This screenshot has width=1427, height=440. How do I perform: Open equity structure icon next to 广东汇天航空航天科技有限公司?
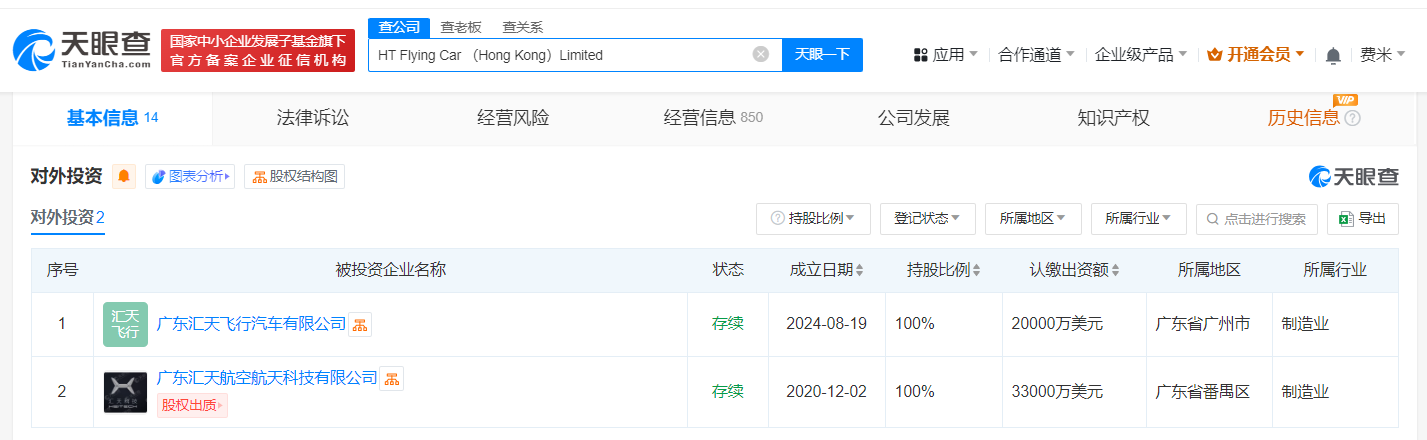tap(392, 378)
